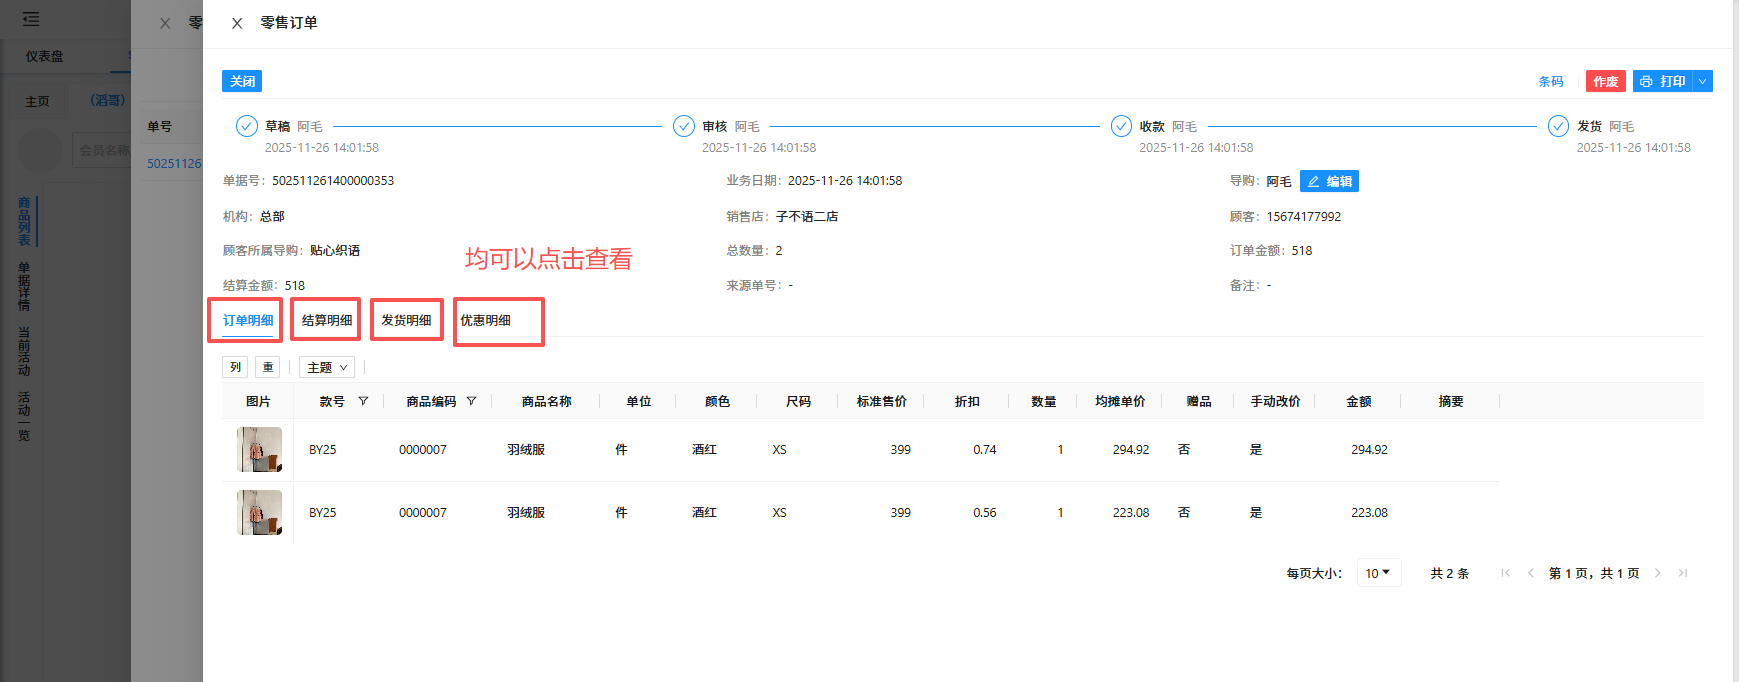Open the 条码 link
This screenshot has height=682, width=1739.
click(x=1551, y=82)
